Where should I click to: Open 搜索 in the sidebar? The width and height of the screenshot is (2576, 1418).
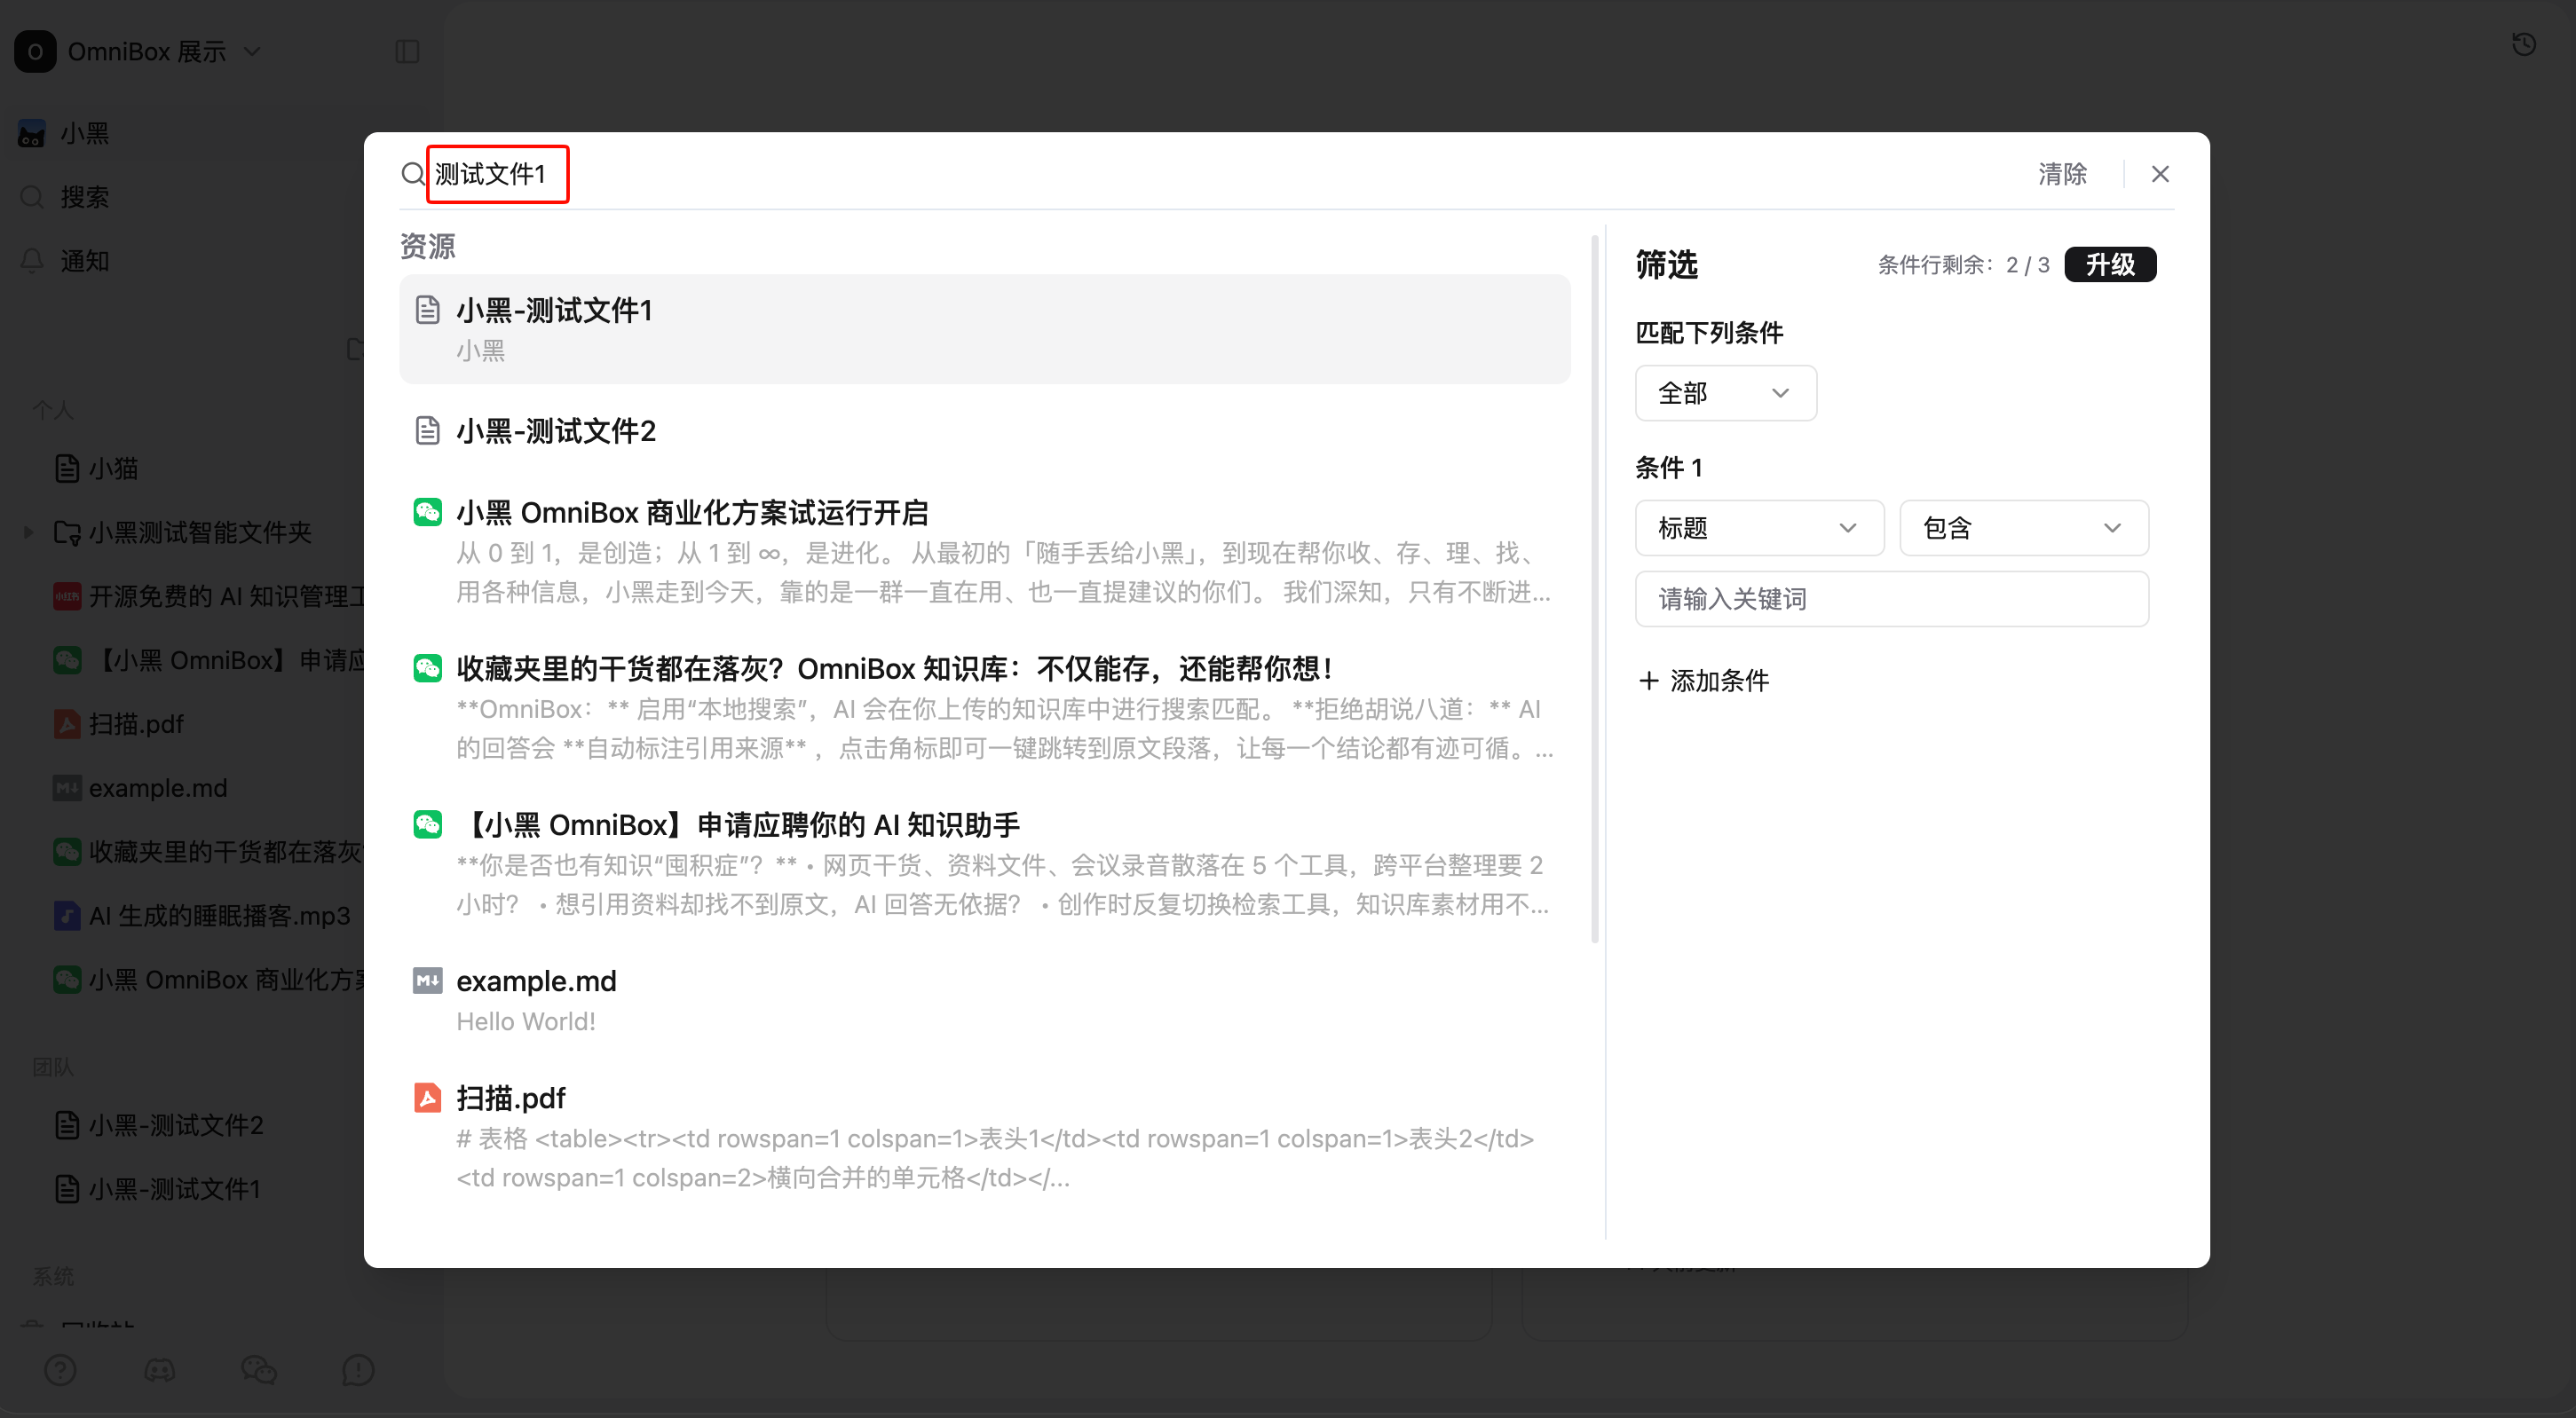(85, 197)
